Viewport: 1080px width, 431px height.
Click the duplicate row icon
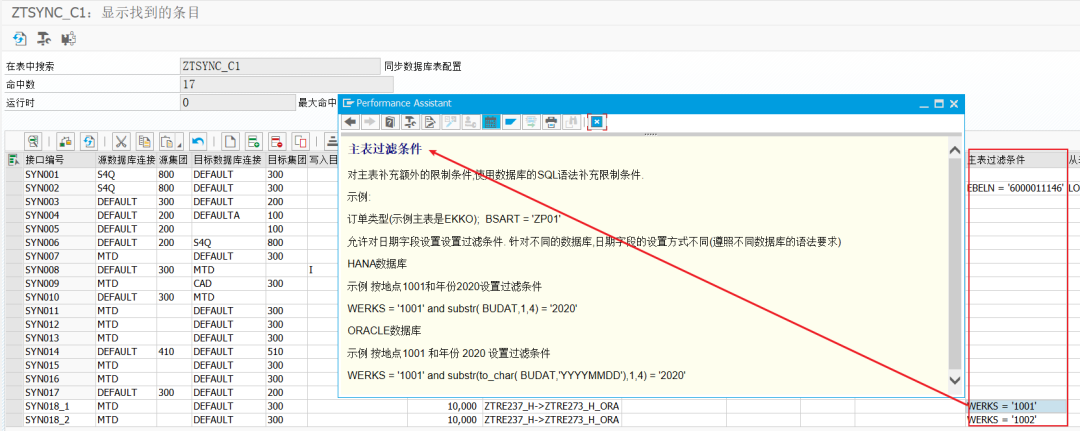(x=300, y=142)
